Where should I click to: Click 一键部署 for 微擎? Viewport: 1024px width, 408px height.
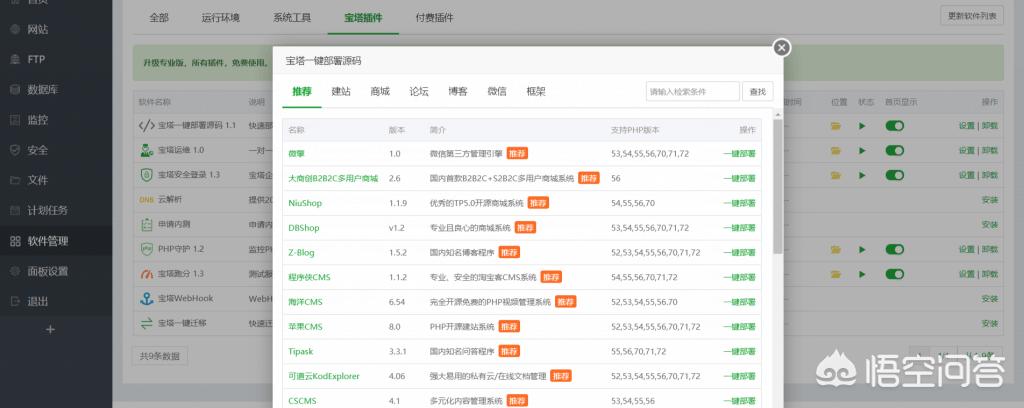[x=739, y=154]
